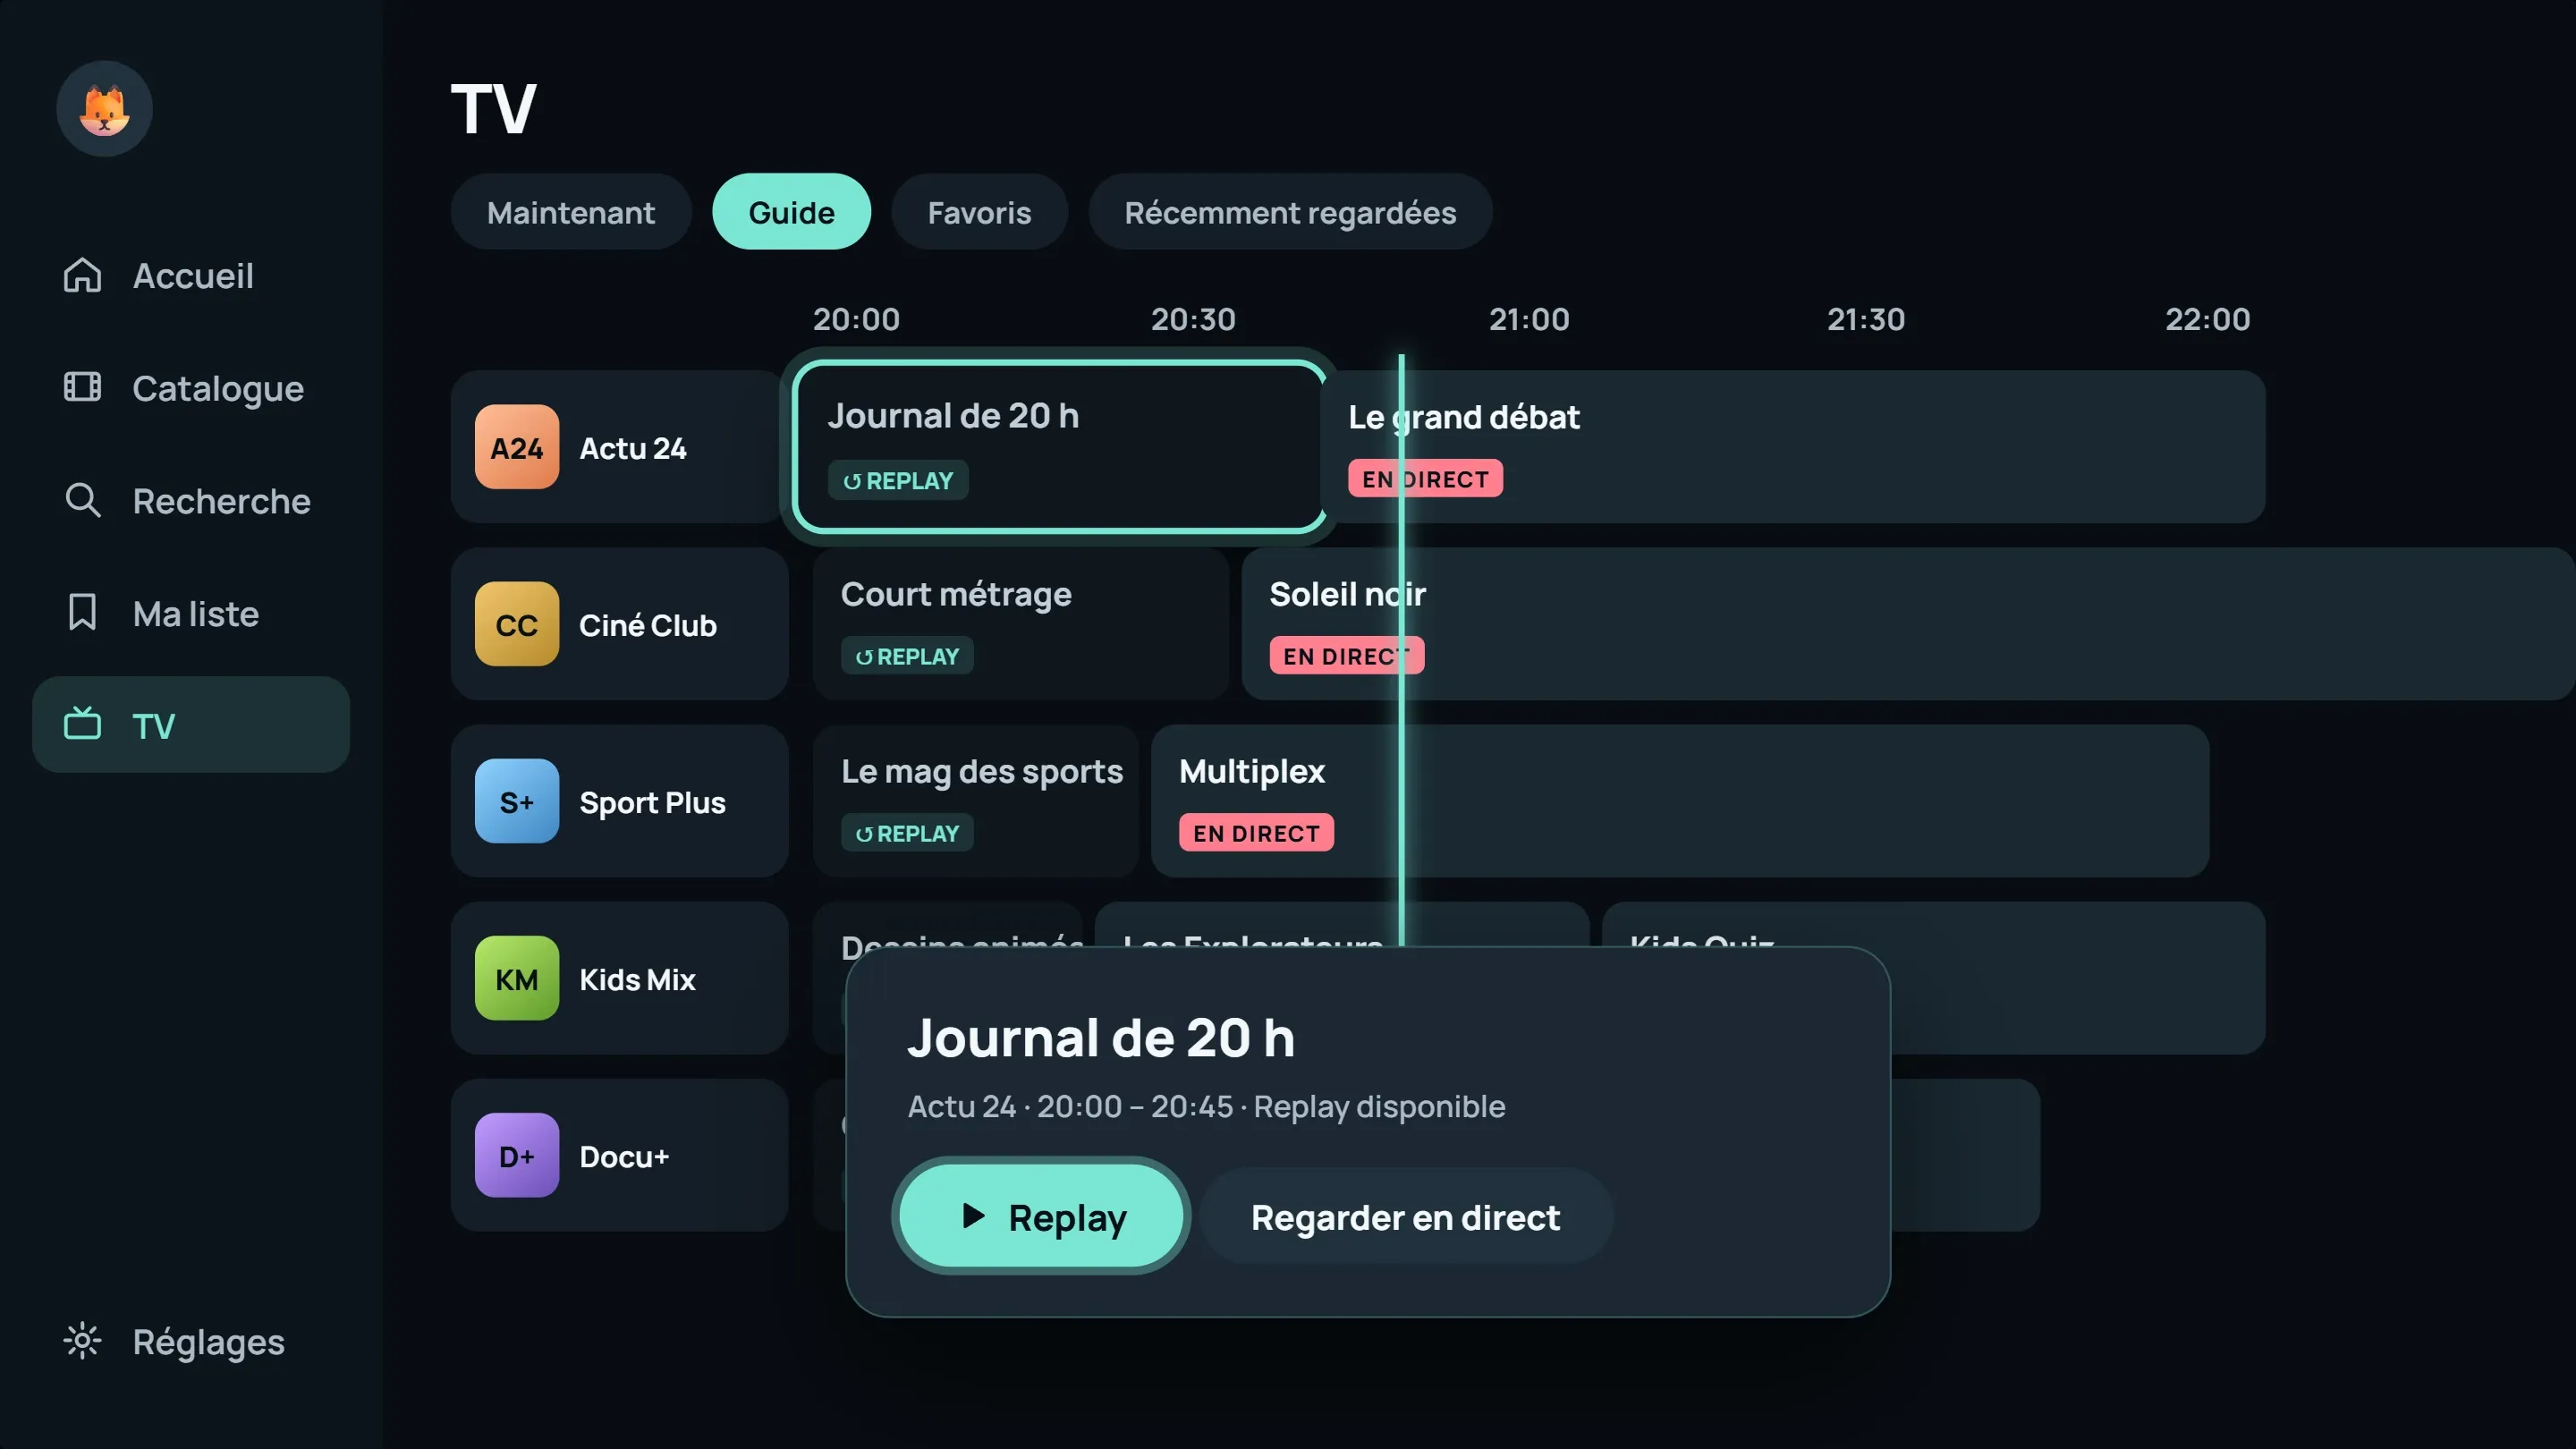
Task: Click the Docu+ channel name
Action: (624, 1156)
